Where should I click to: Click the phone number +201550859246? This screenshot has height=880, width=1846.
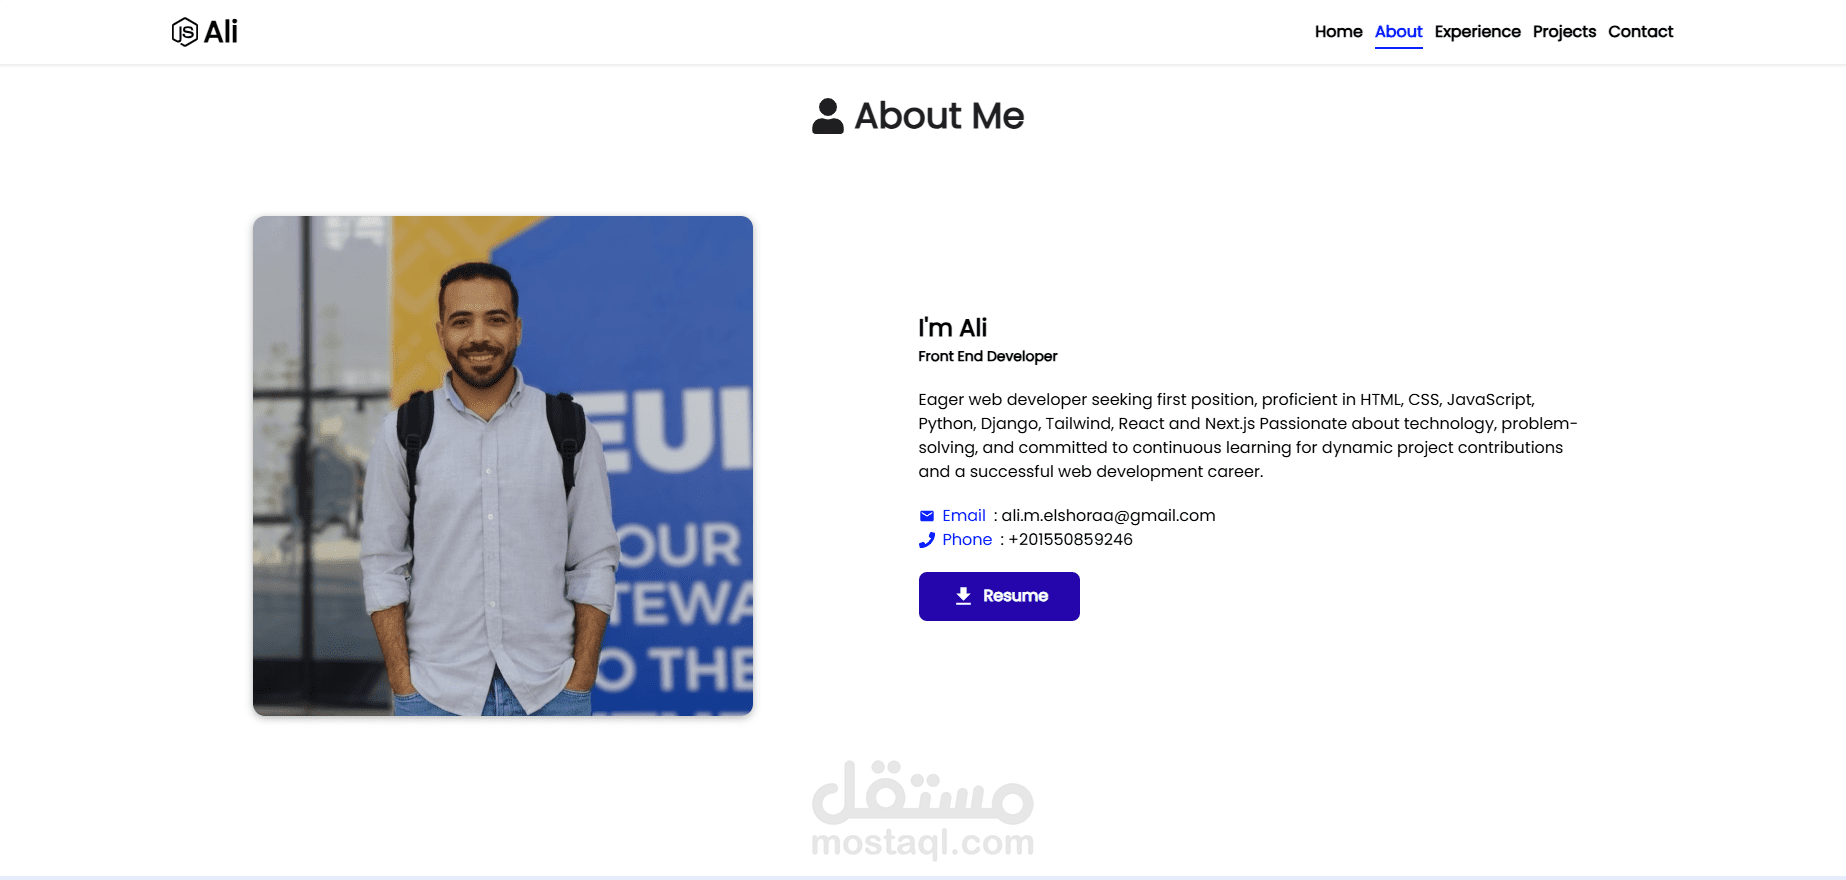pyautogui.click(x=1070, y=540)
